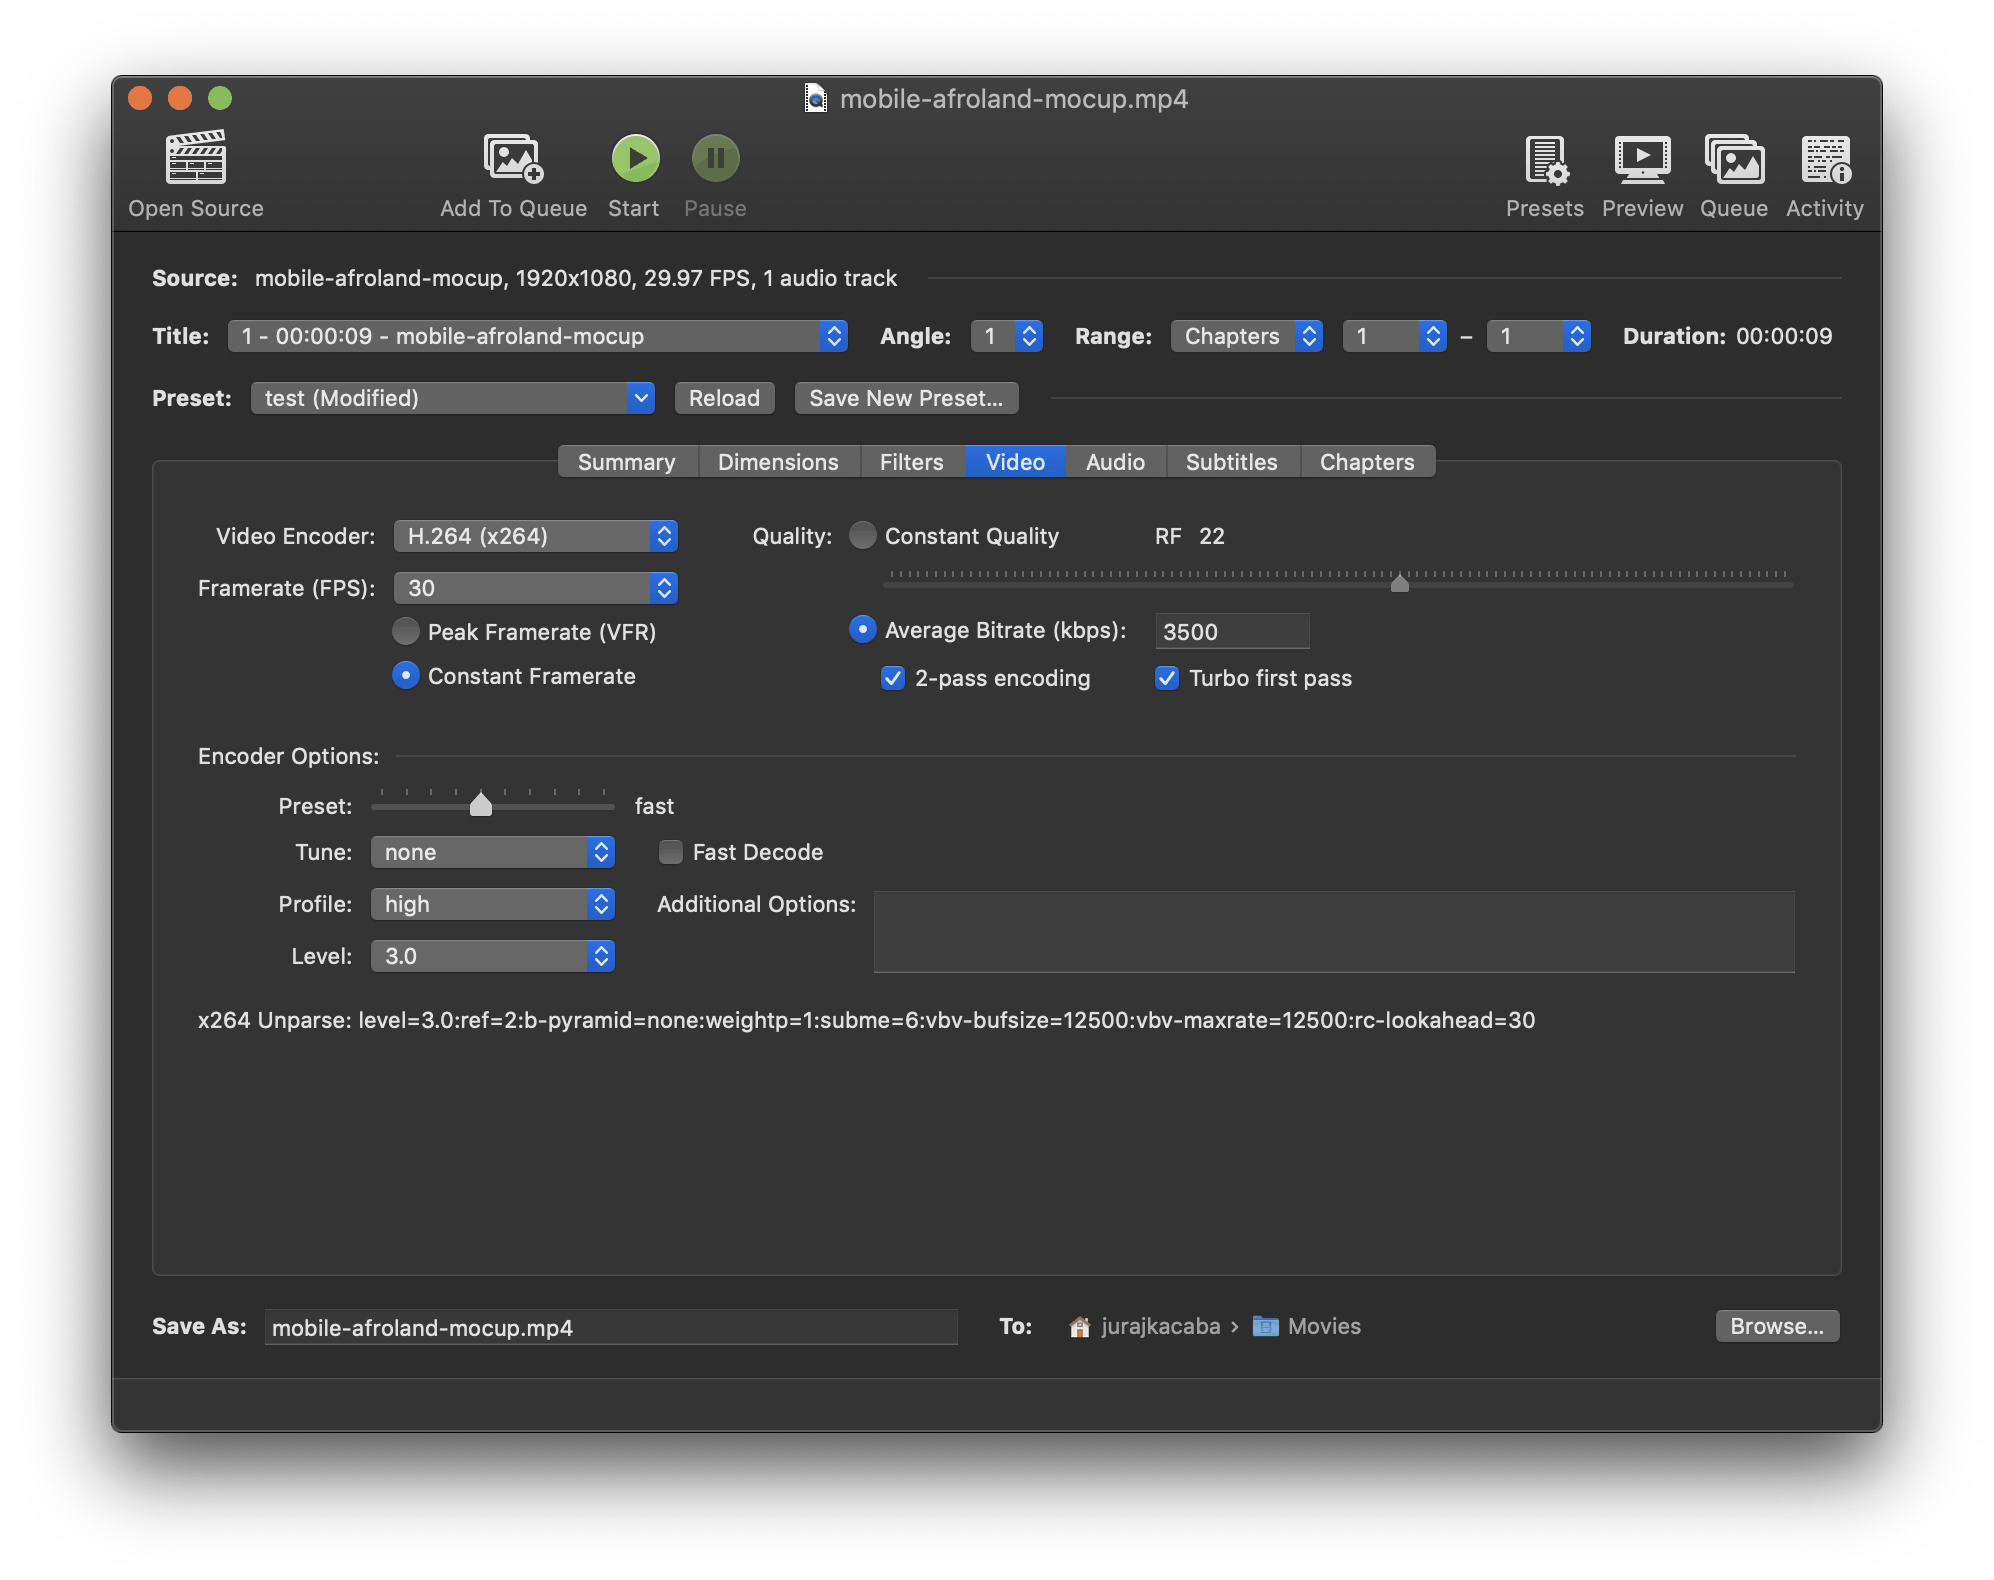Open the Range type Chapters dropdown
The width and height of the screenshot is (1994, 1580).
coord(1247,336)
